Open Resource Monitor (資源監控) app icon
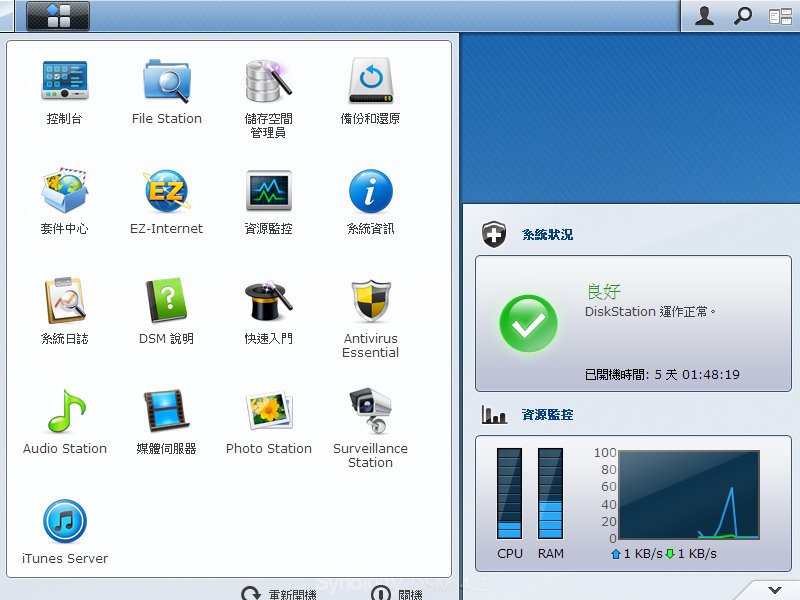Image resolution: width=800 pixels, height=600 pixels. [x=268, y=190]
